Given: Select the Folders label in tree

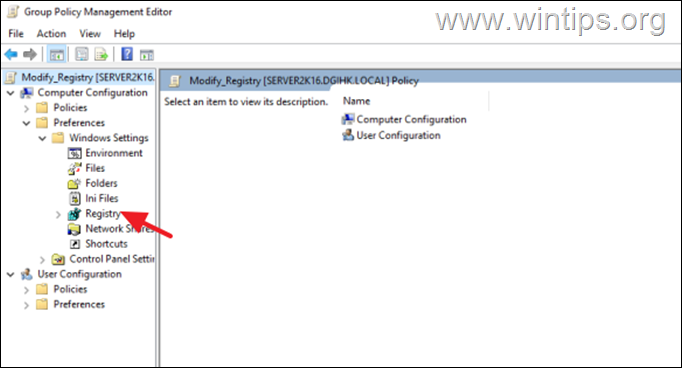Looking at the screenshot, I should [101, 183].
